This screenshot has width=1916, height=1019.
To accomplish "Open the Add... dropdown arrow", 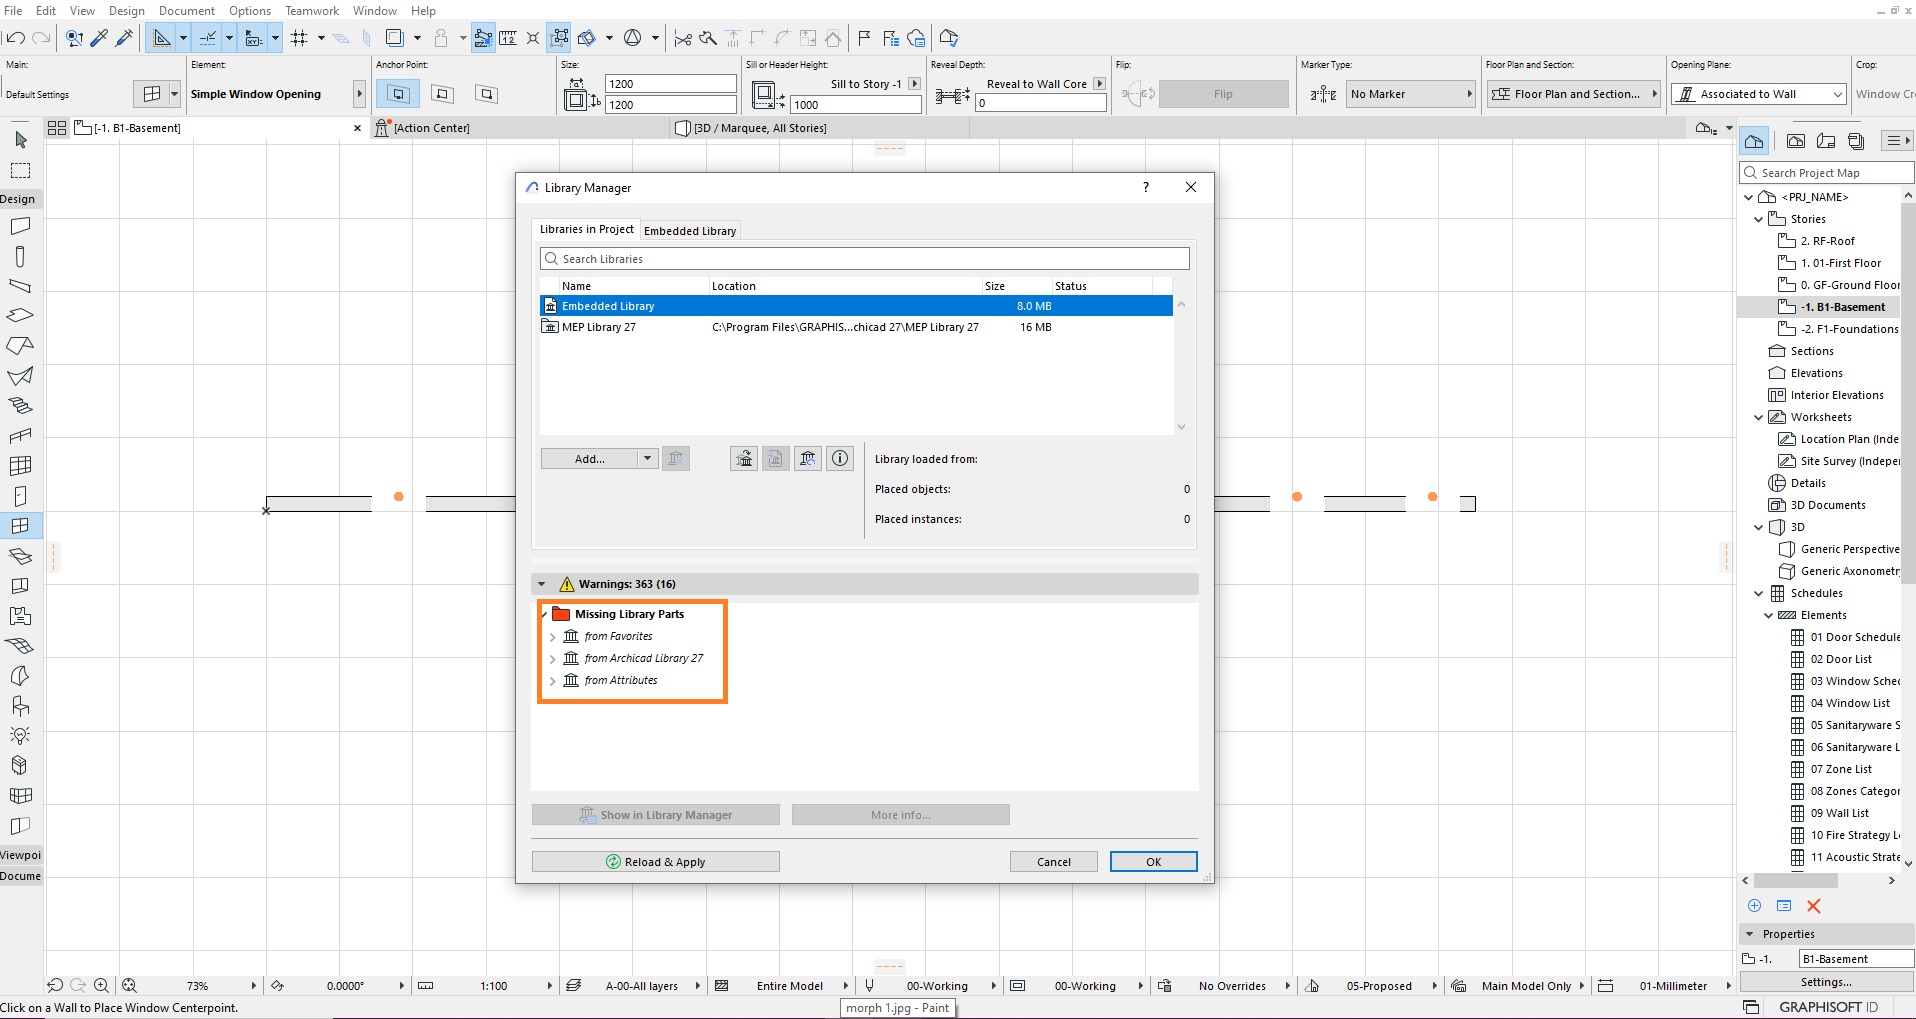I will 648,459.
